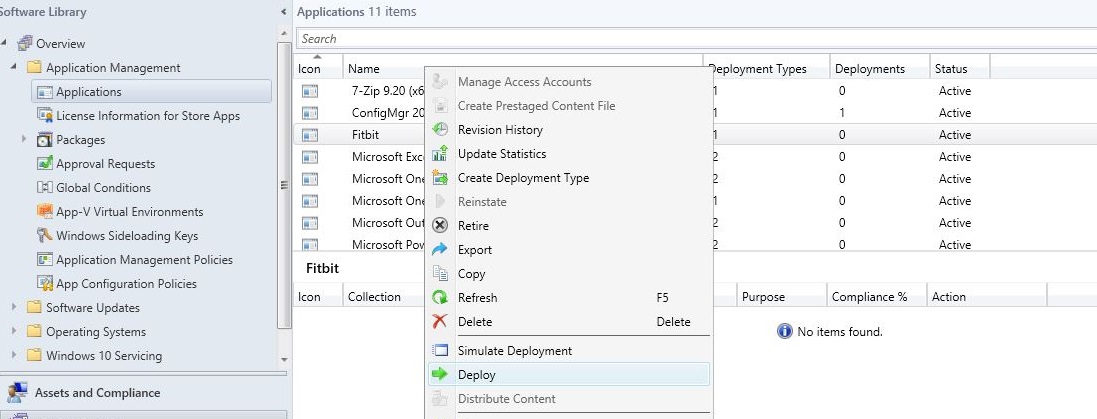Collapse the Overview tree node
This screenshot has height=419, width=1097.
[x=4, y=43]
